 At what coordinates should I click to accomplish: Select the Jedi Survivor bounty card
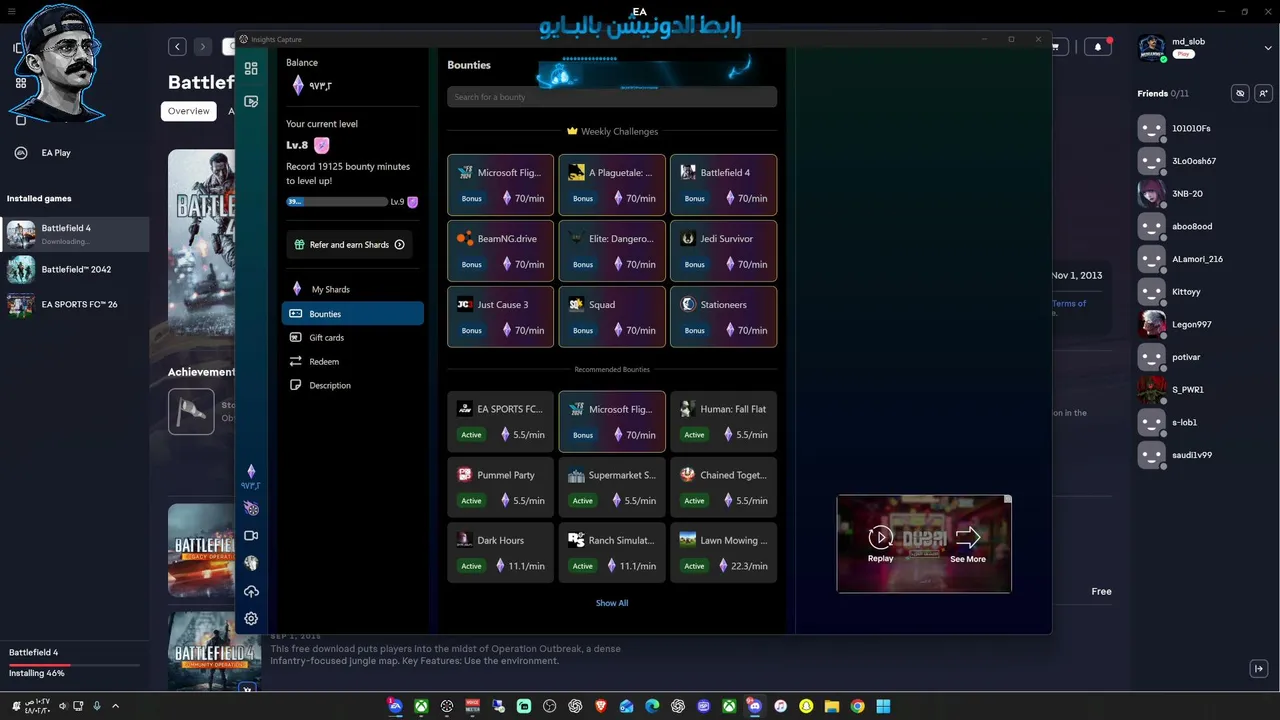click(x=723, y=251)
